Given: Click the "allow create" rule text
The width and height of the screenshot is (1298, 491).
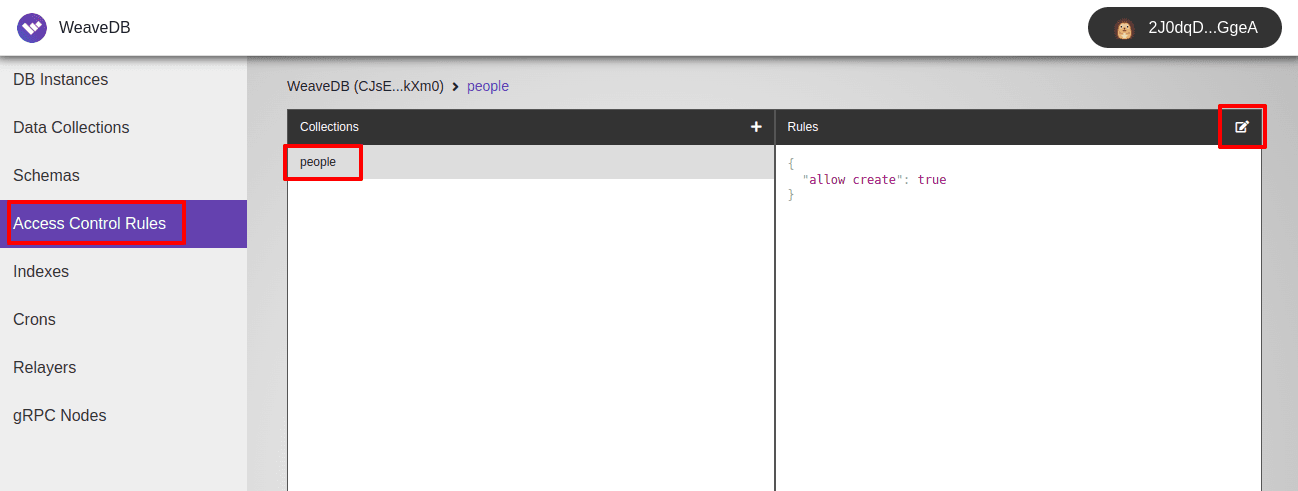Looking at the screenshot, I should click(x=853, y=180).
